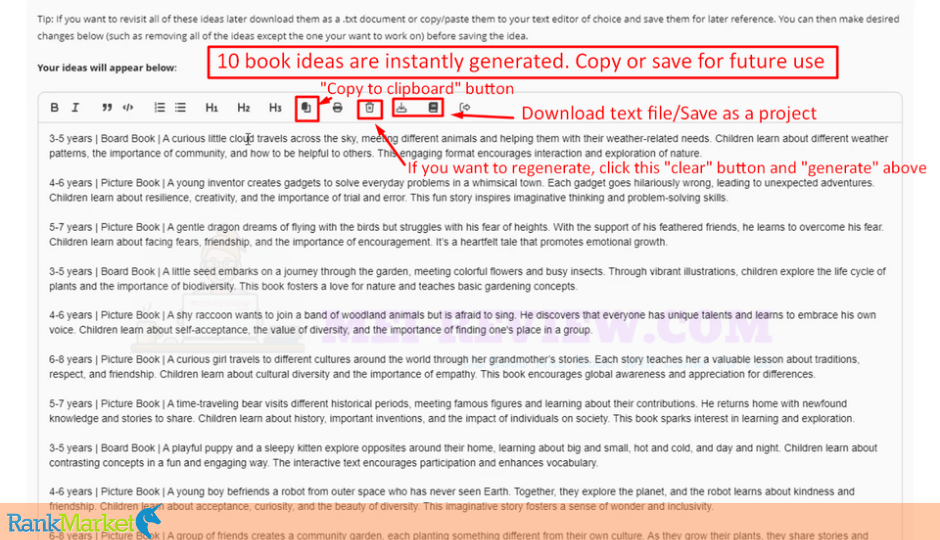
Task: Save ideas as a project
Action: [x=433, y=108]
